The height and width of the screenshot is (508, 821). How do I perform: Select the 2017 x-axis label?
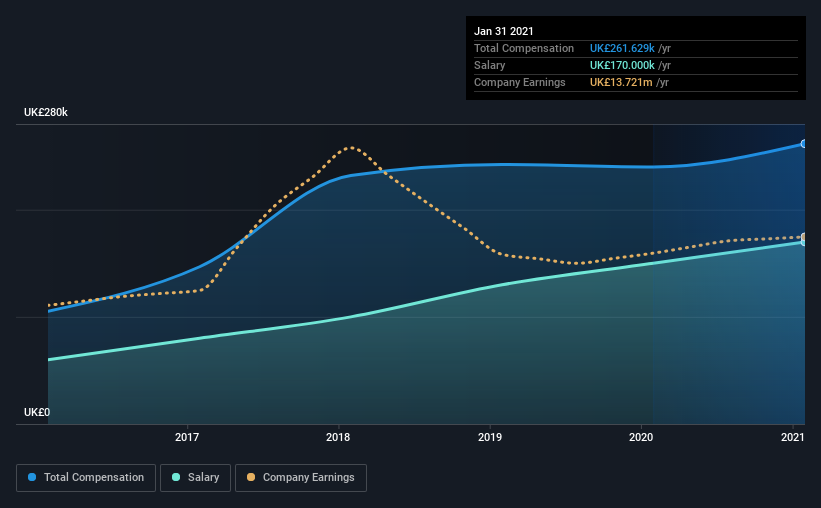tap(187, 437)
